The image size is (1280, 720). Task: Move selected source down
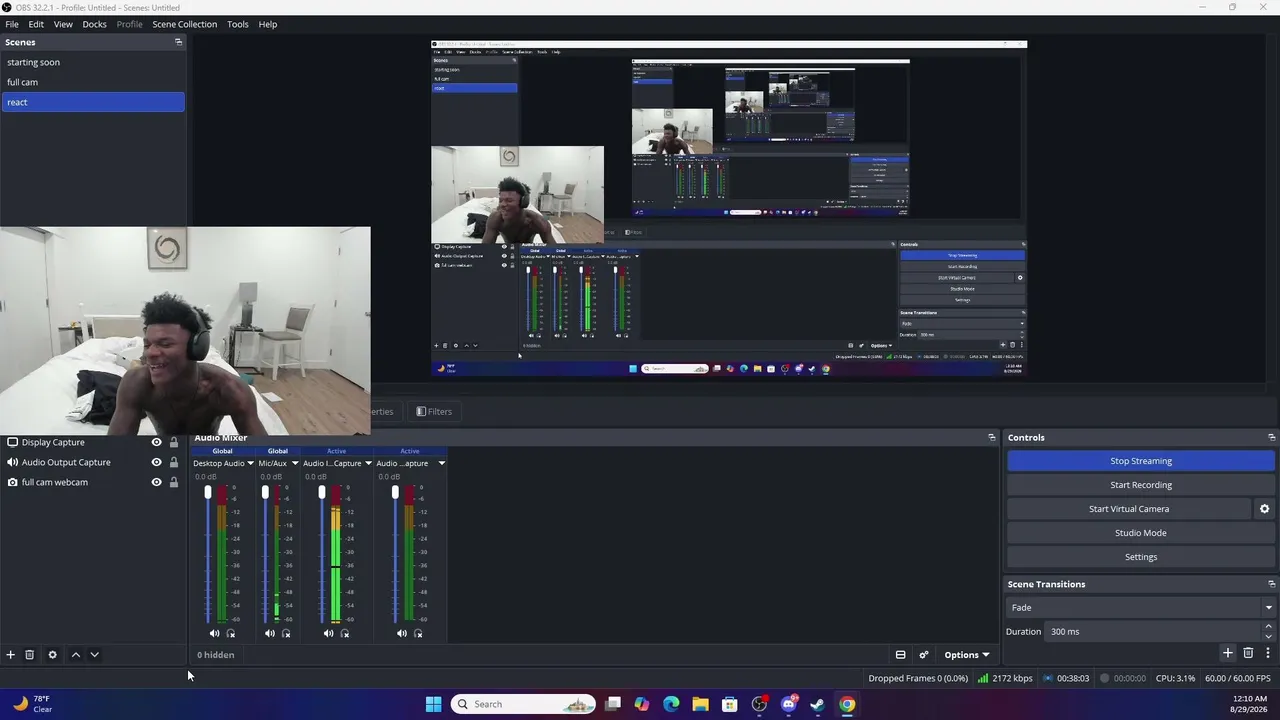tap(94, 655)
